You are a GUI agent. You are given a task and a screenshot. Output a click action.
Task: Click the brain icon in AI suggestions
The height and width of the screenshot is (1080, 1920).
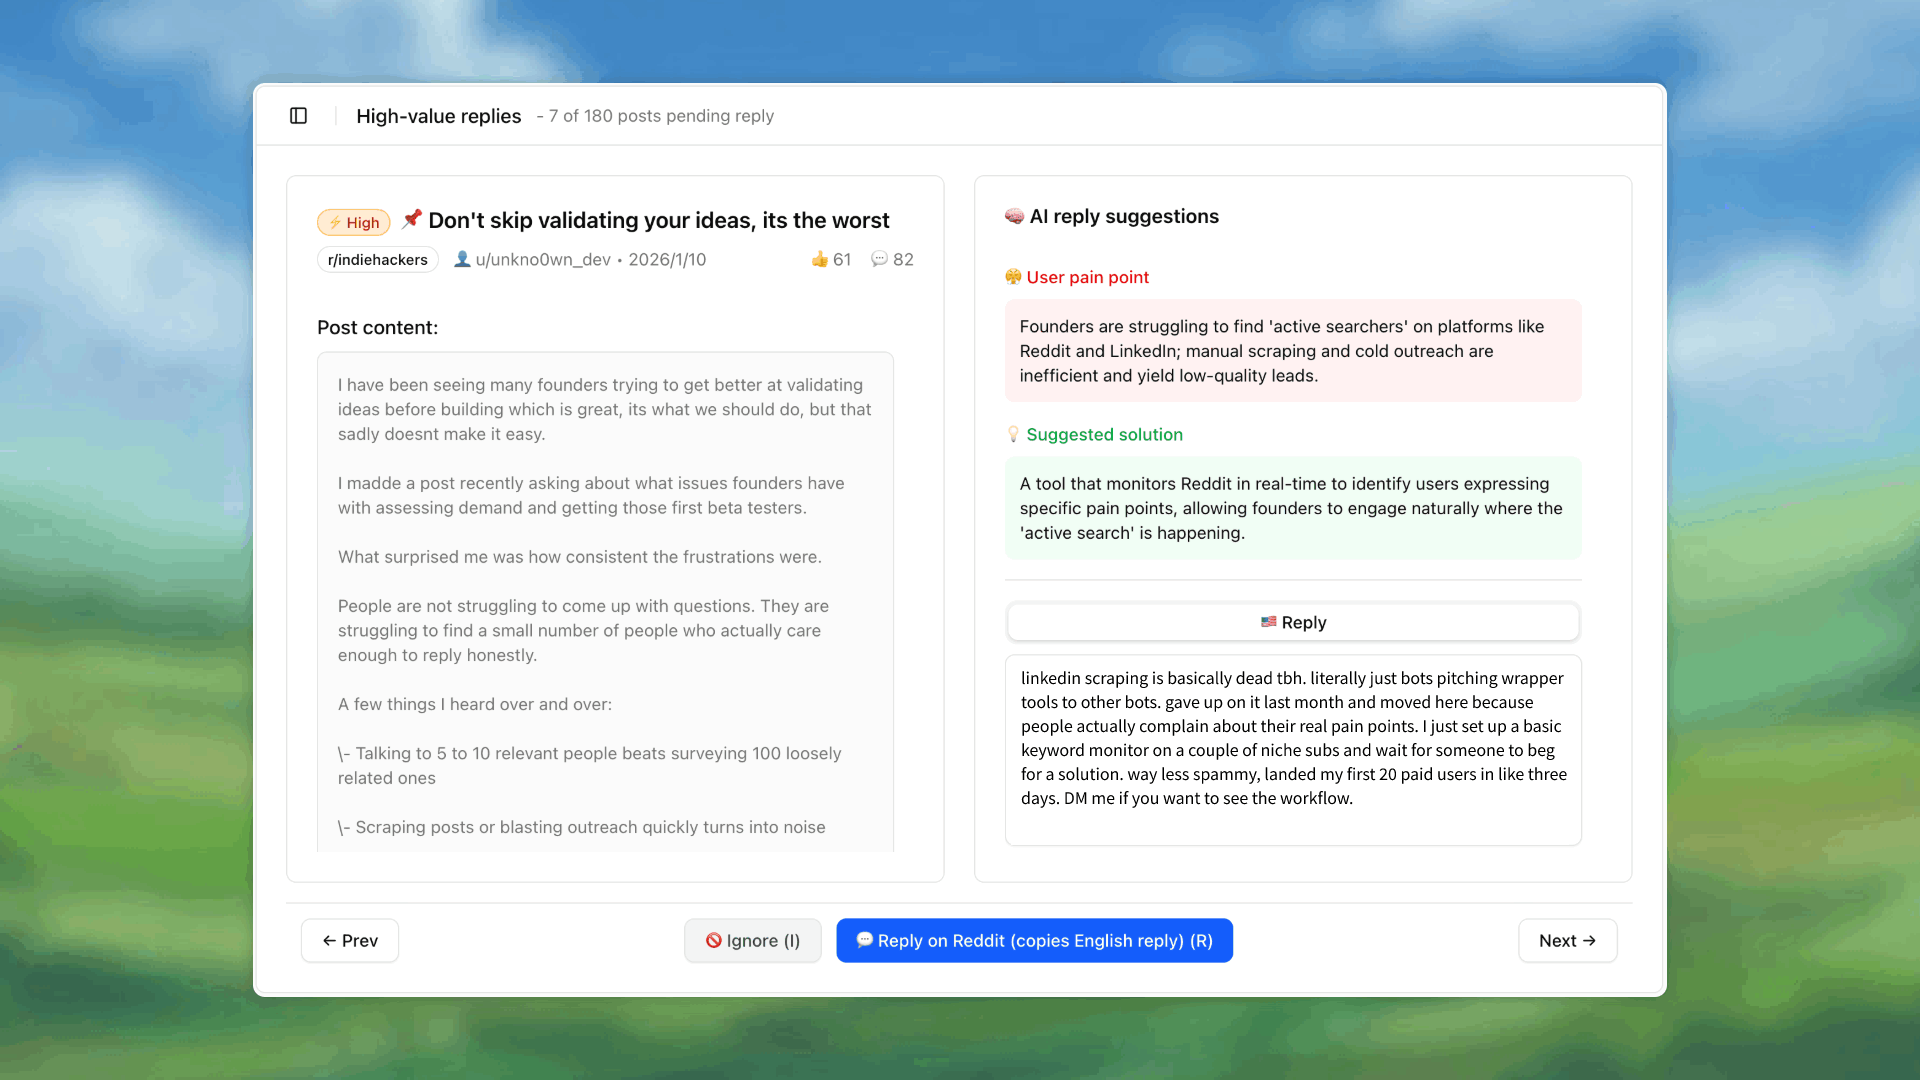pyautogui.click(x=1014, y=217)
